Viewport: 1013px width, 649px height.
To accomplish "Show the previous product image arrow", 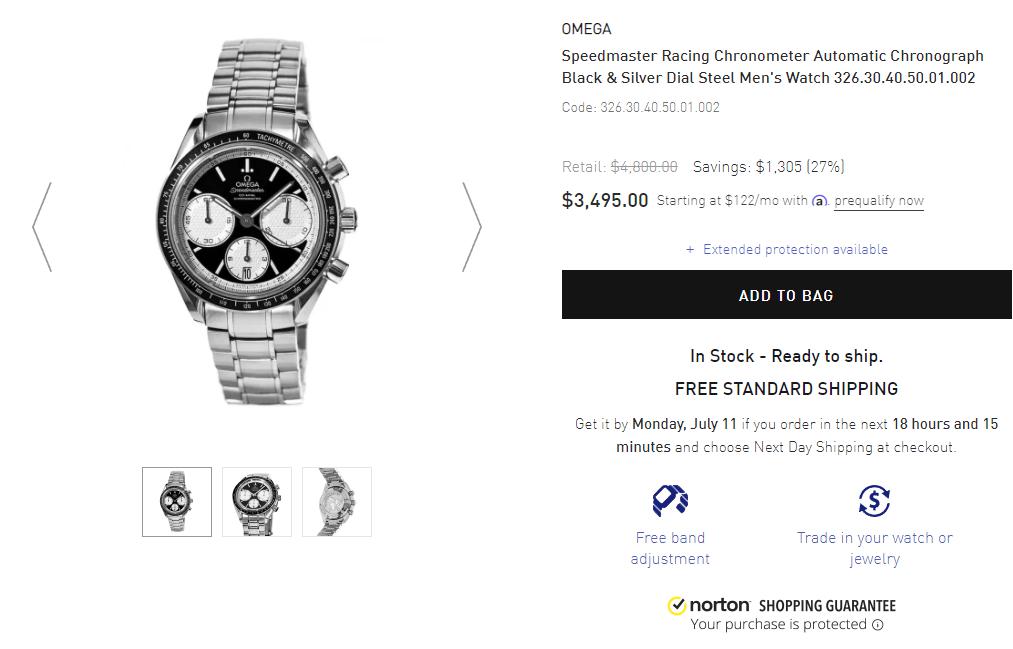I will [42, 227].
